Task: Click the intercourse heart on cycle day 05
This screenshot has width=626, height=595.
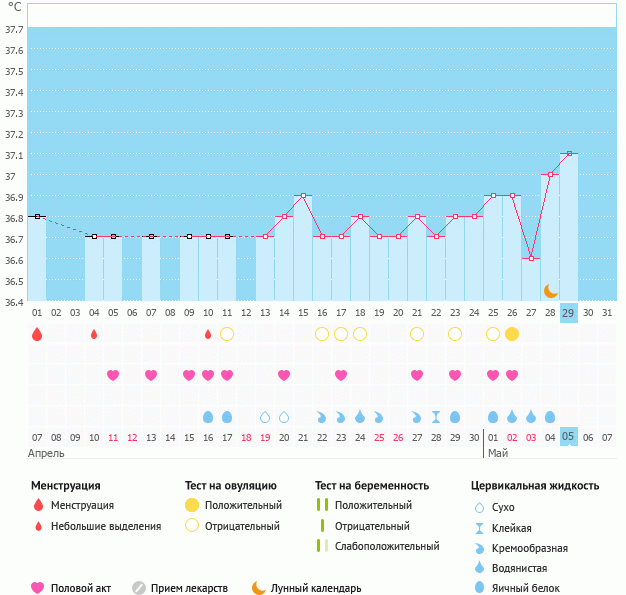Action: pos(113,375)
